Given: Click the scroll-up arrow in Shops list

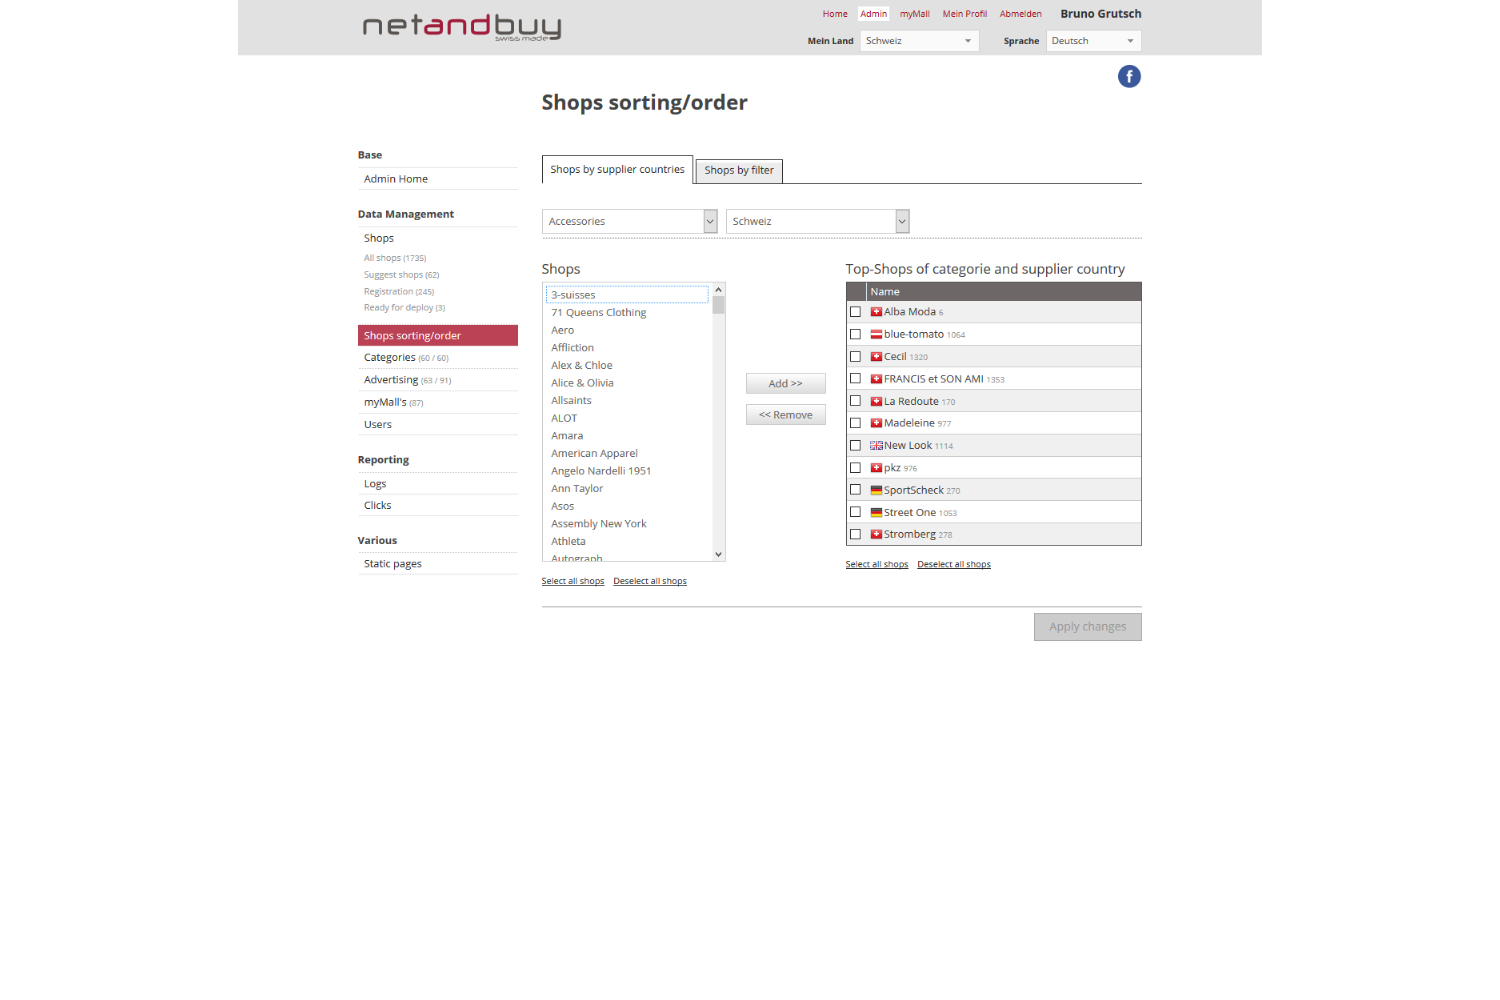Looking at the screenshot, I should click(x=718, y=290).
